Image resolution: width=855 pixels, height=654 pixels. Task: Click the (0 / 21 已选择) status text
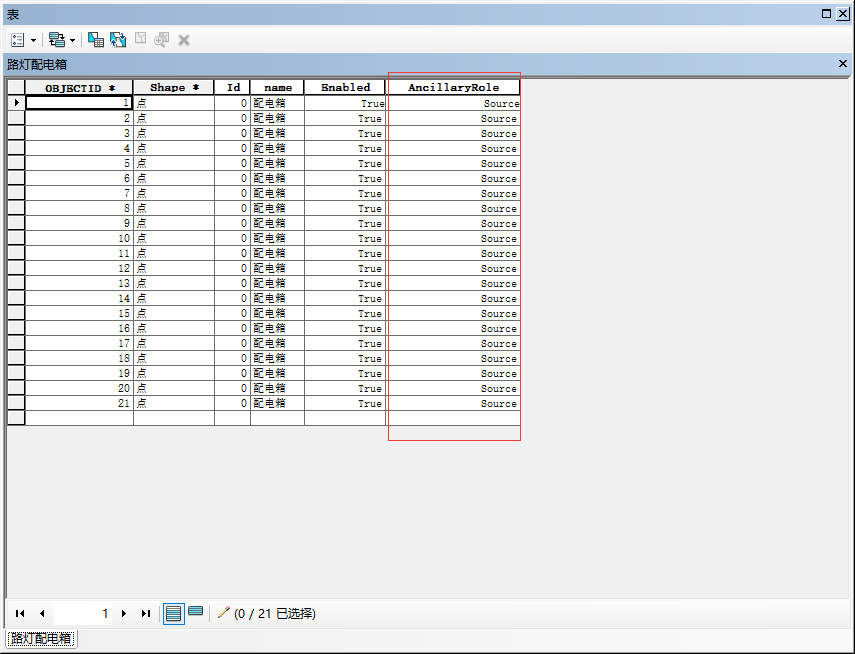click(x=275, y=614)
